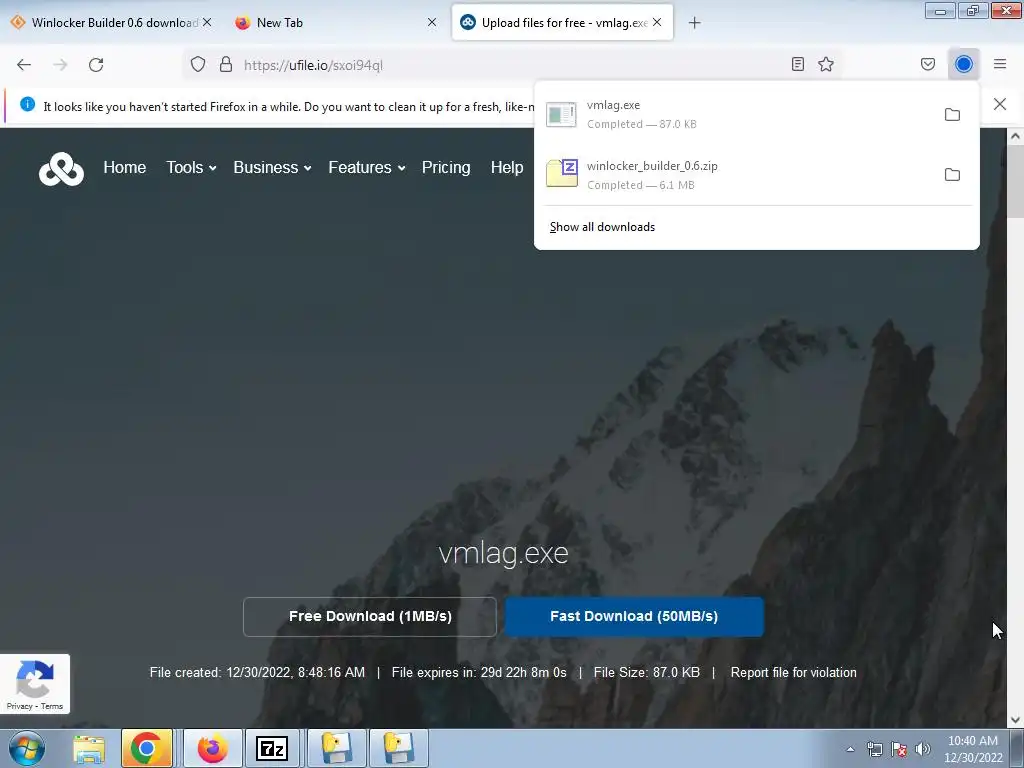Go back with the browser back arrow

pos(24,65)
